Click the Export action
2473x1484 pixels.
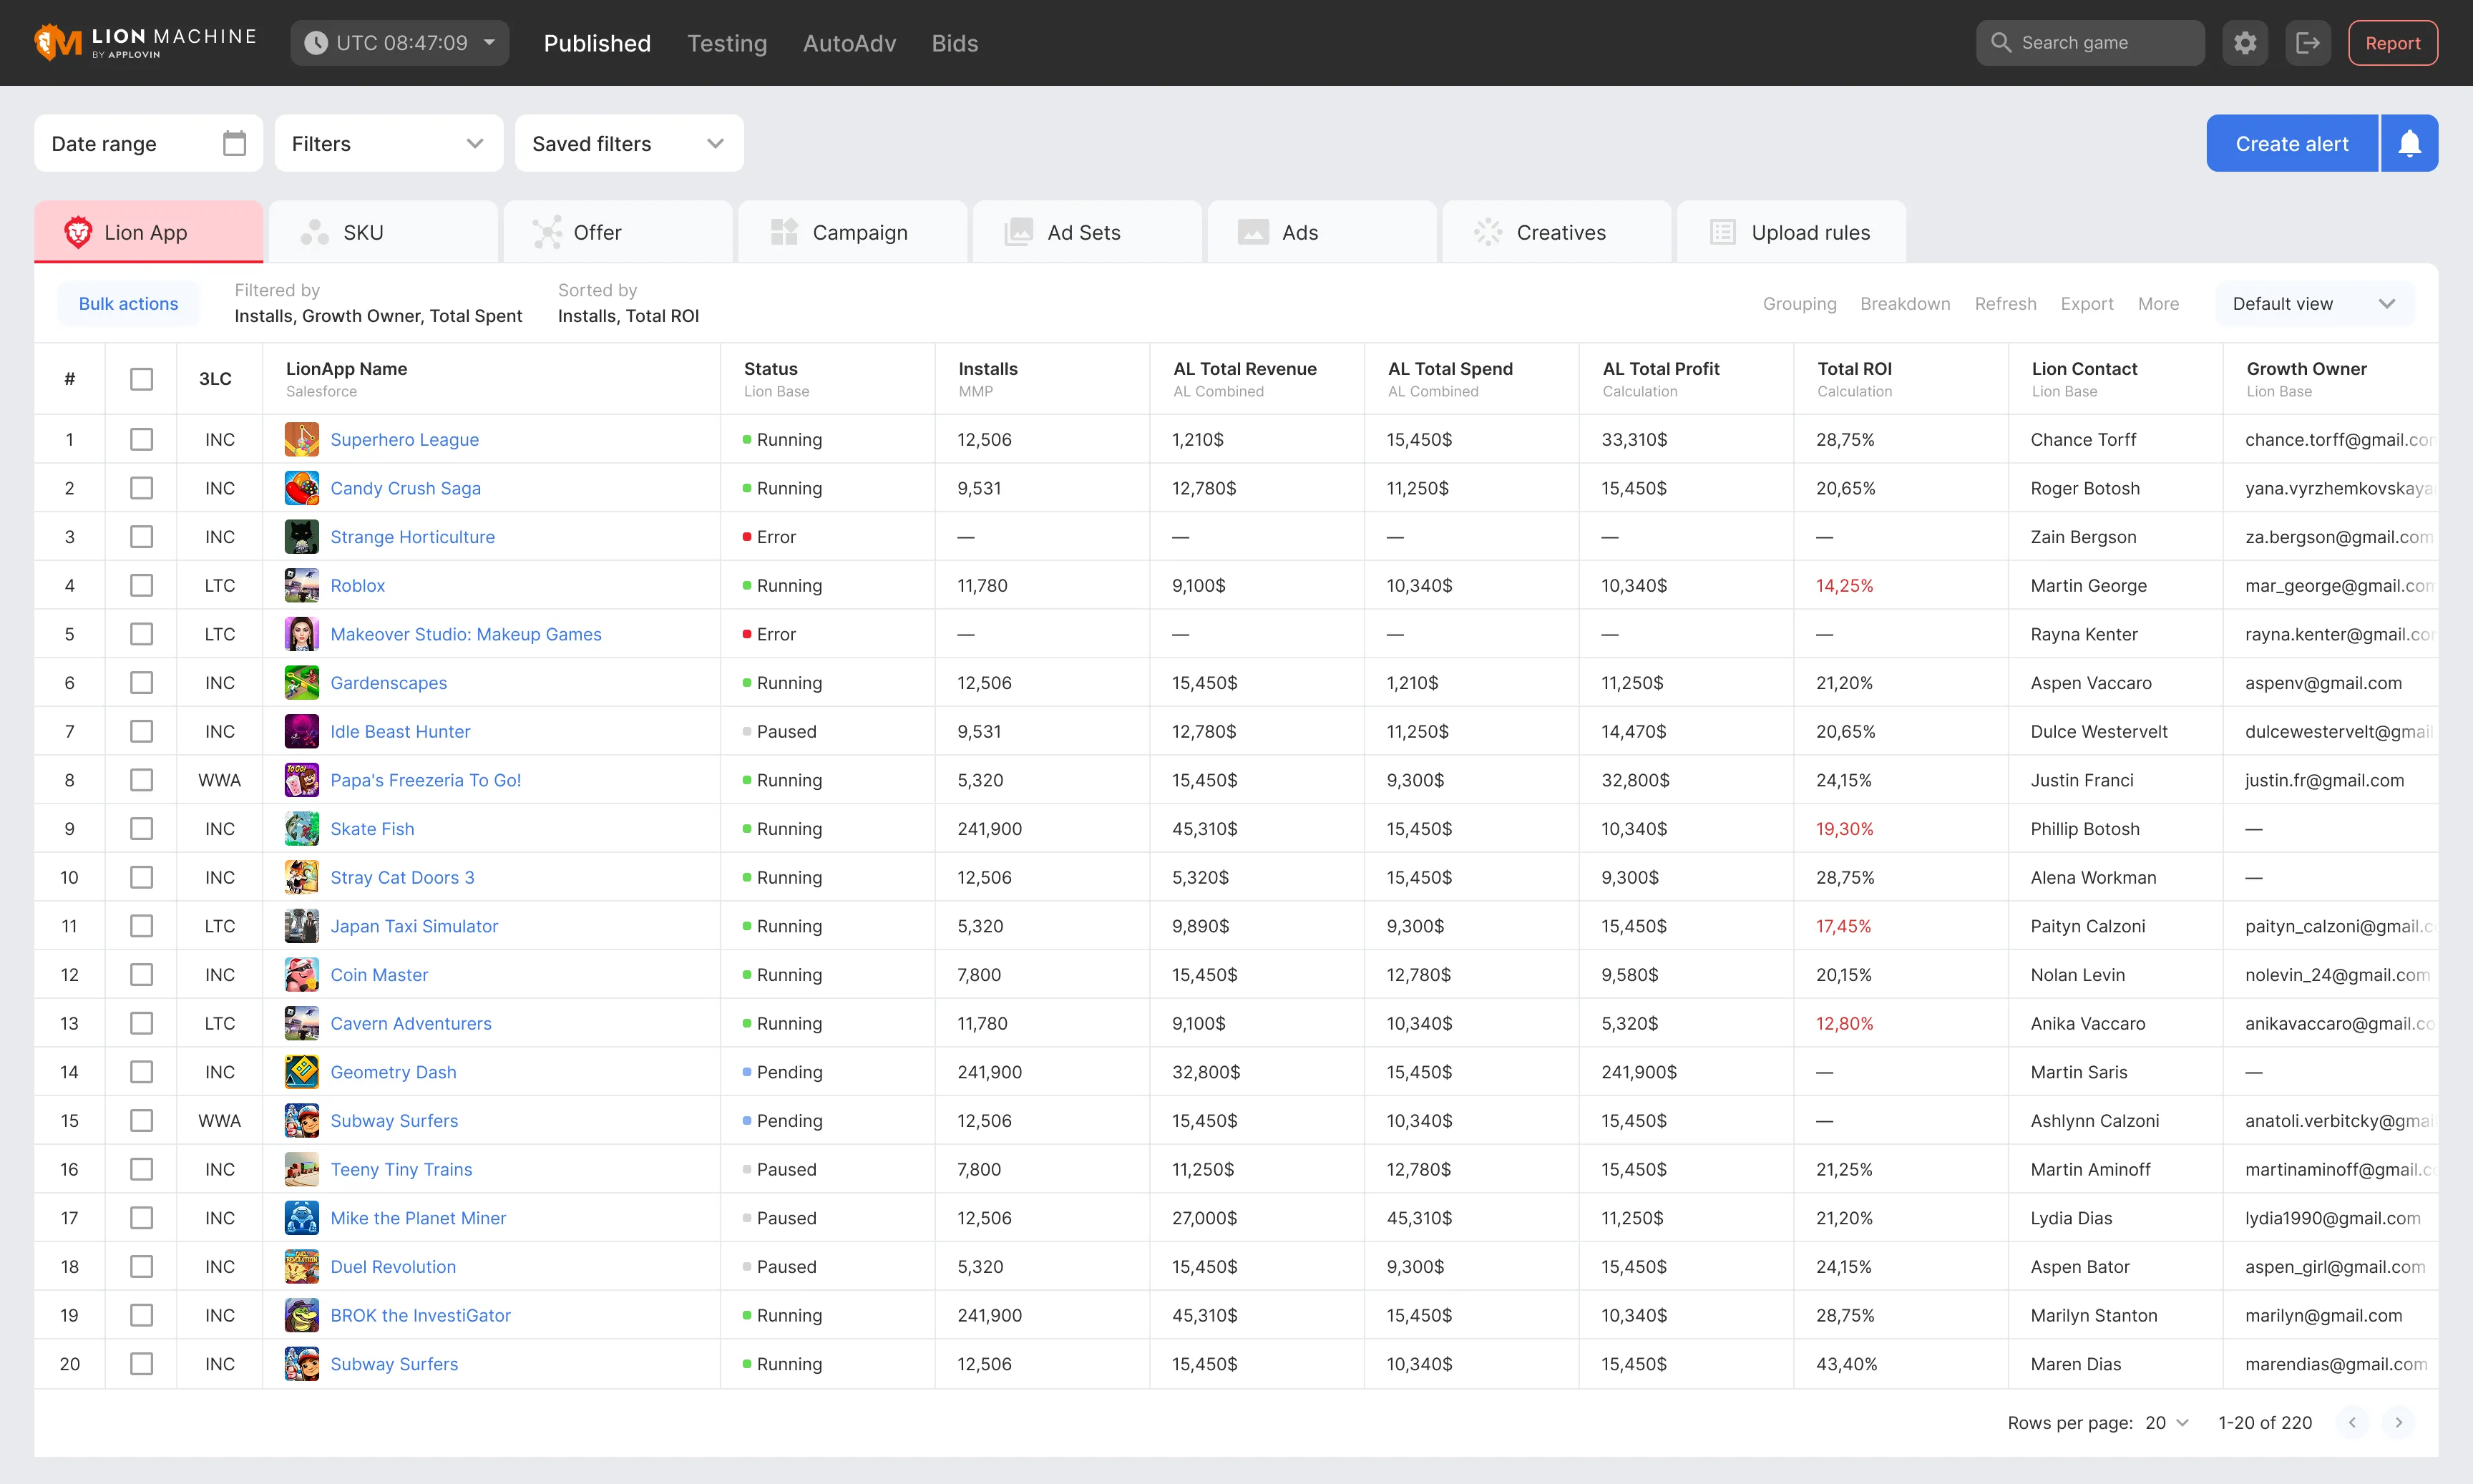pos(2087,303)
